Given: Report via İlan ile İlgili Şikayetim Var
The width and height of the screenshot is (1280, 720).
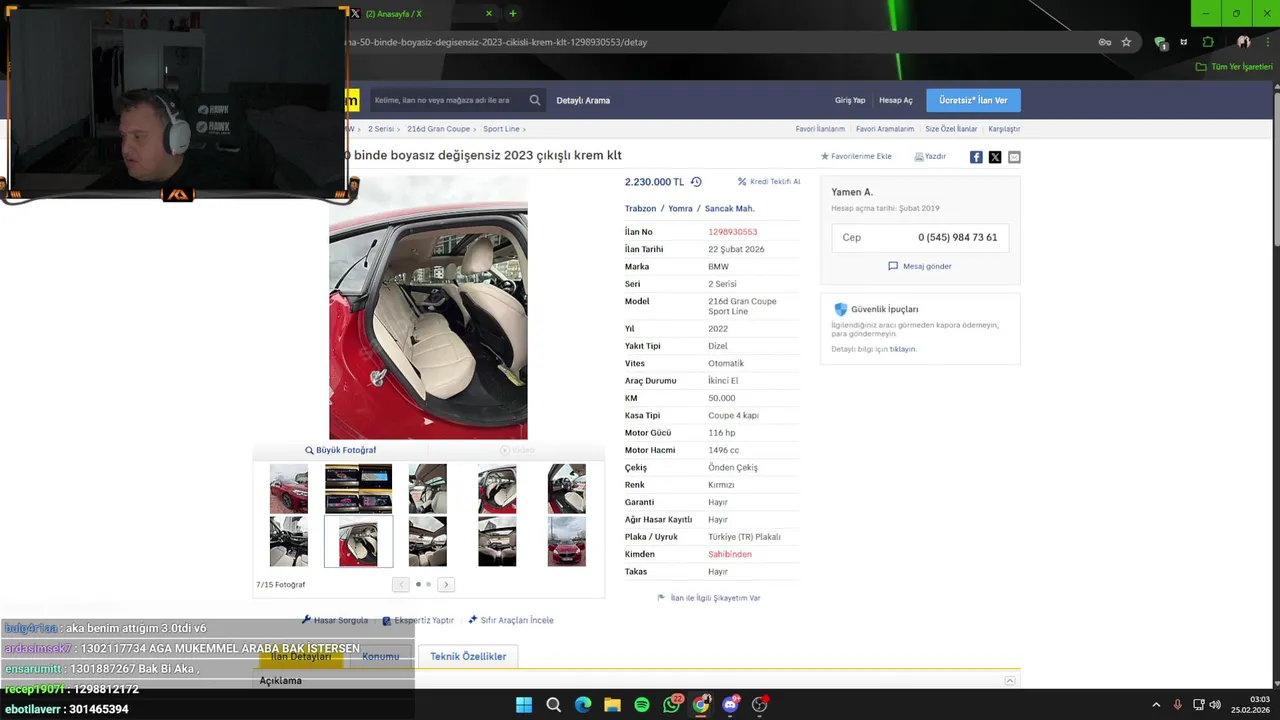Looking at the screenshot, I should point(709,598).
